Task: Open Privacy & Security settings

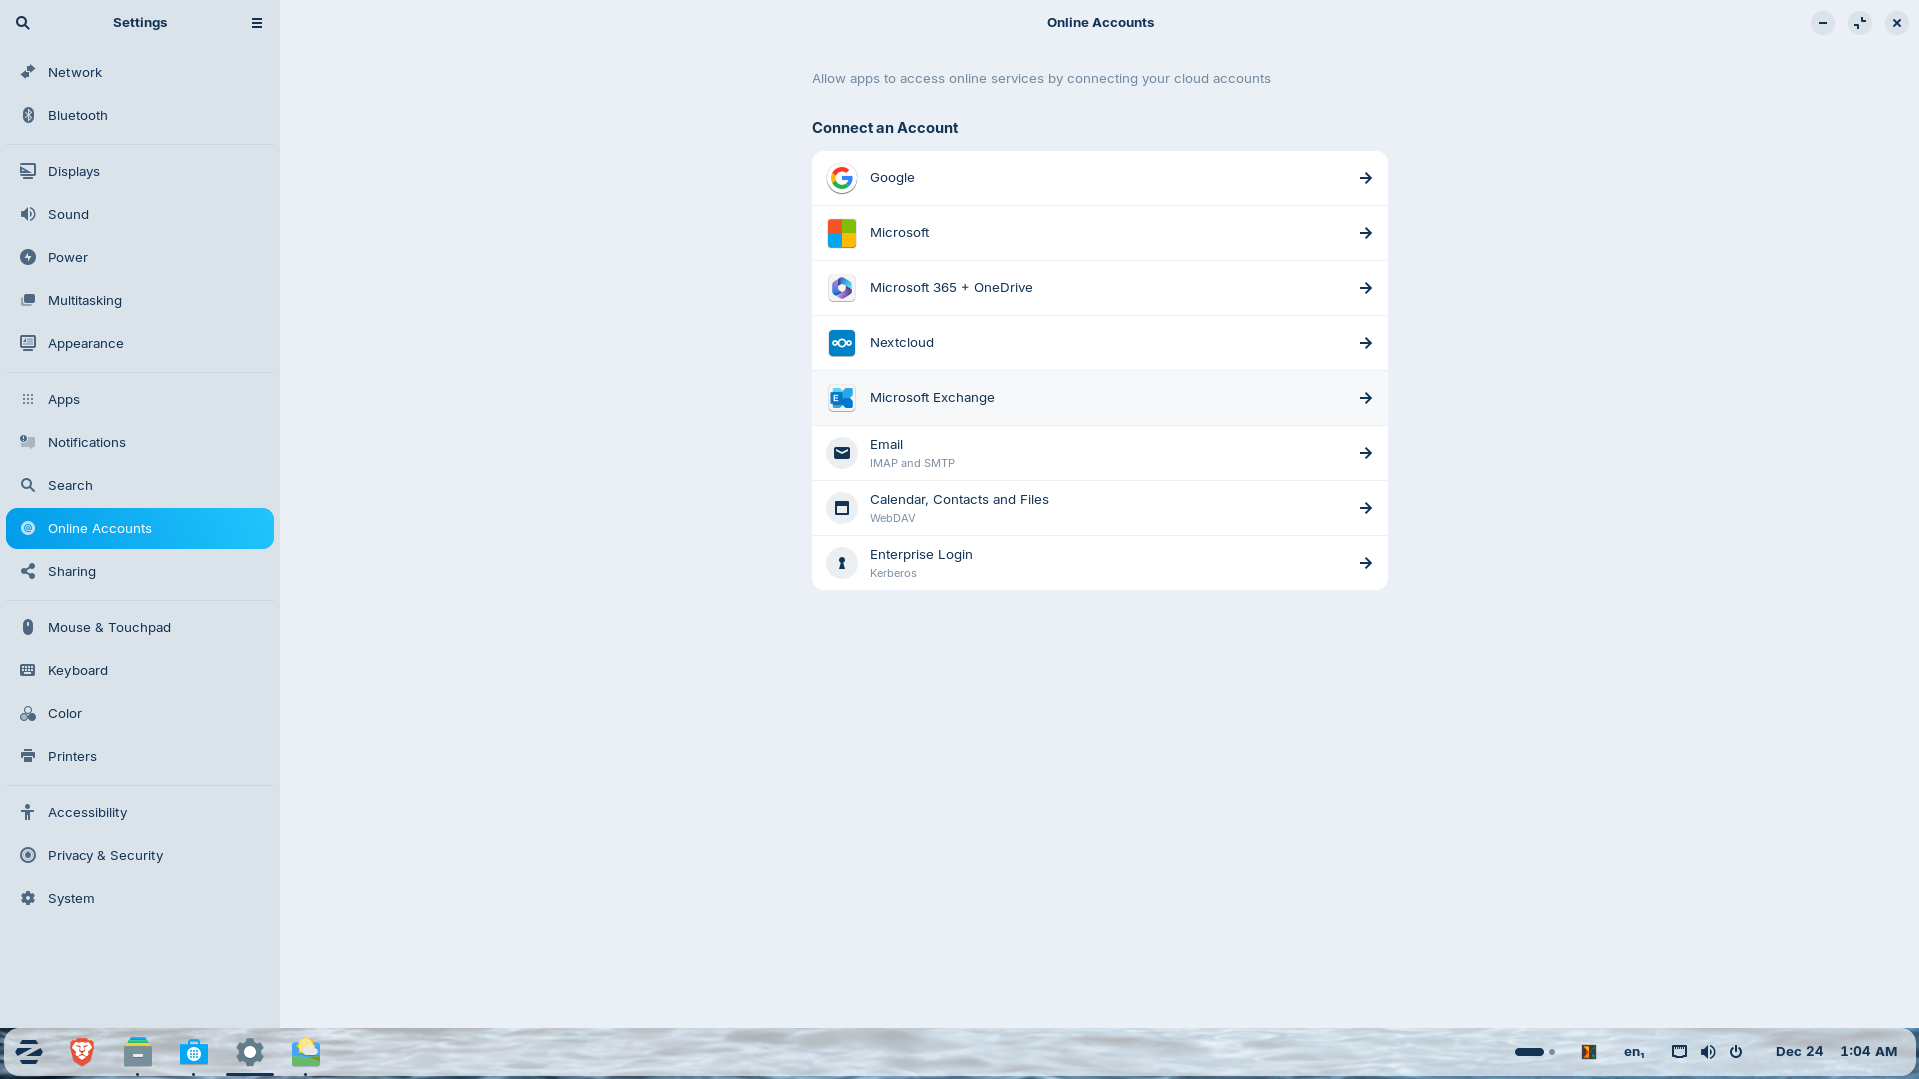Action: point(106,855)
